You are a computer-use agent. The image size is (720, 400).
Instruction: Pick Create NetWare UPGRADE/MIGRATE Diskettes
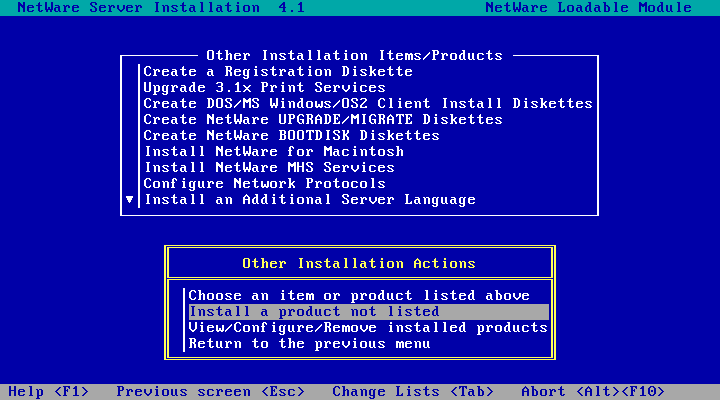point(323,120)
